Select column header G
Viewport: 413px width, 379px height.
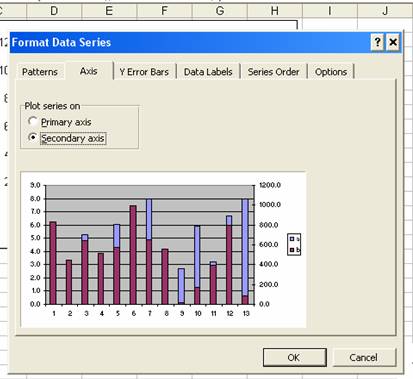tap(220, 11)
